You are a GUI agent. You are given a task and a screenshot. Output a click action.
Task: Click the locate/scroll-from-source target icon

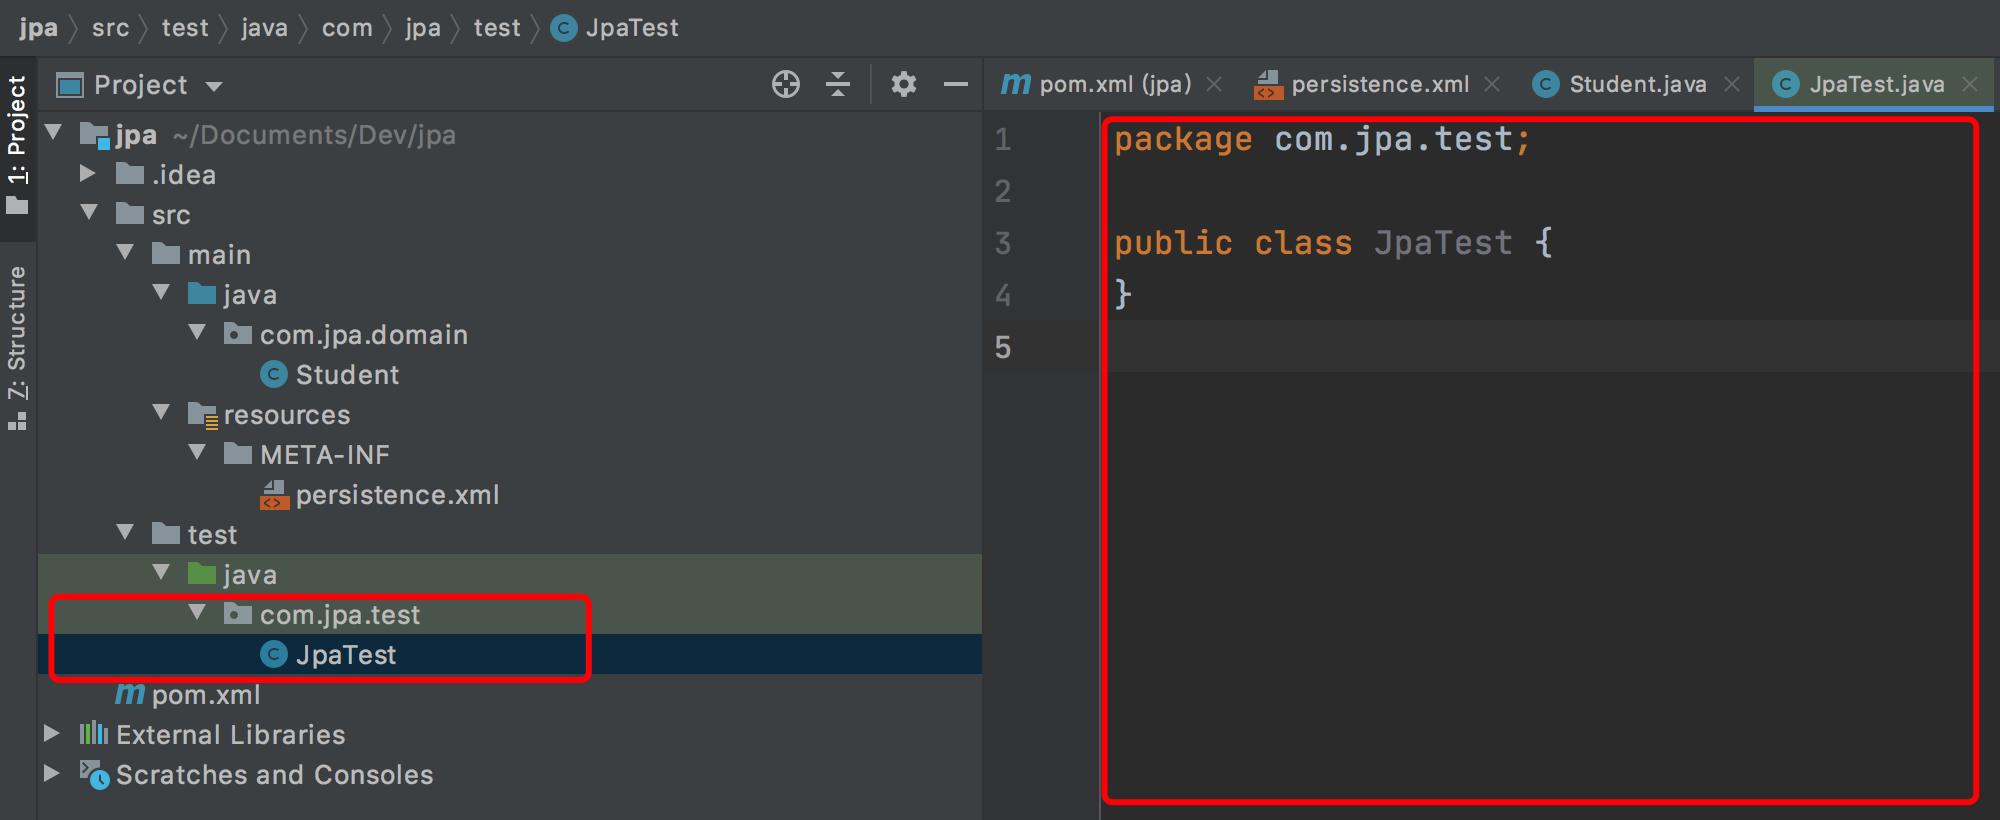[786, 84]
